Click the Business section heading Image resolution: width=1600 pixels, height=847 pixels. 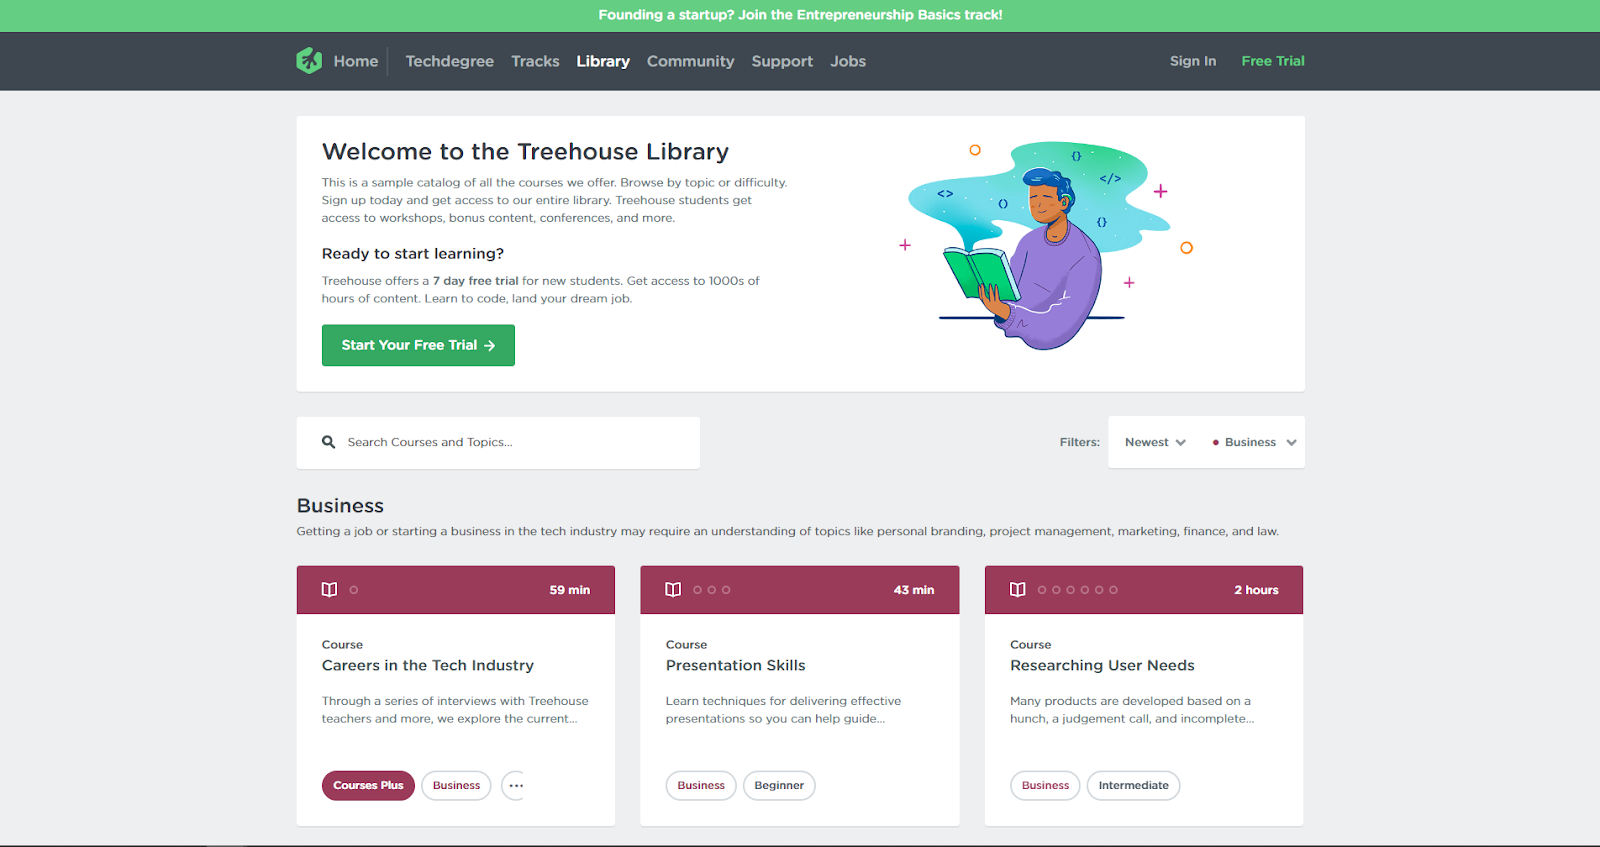pos(340,506)
